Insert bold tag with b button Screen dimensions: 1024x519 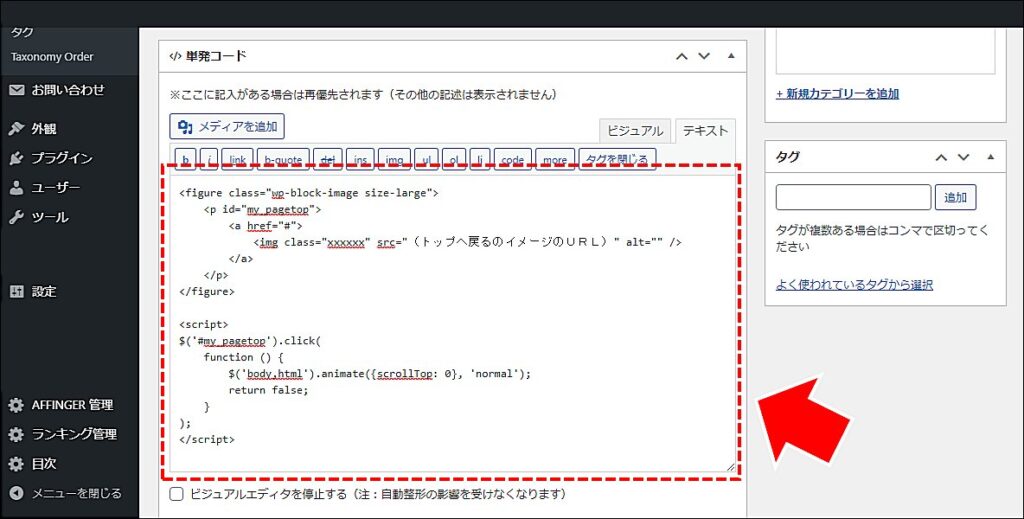(185, 159)
